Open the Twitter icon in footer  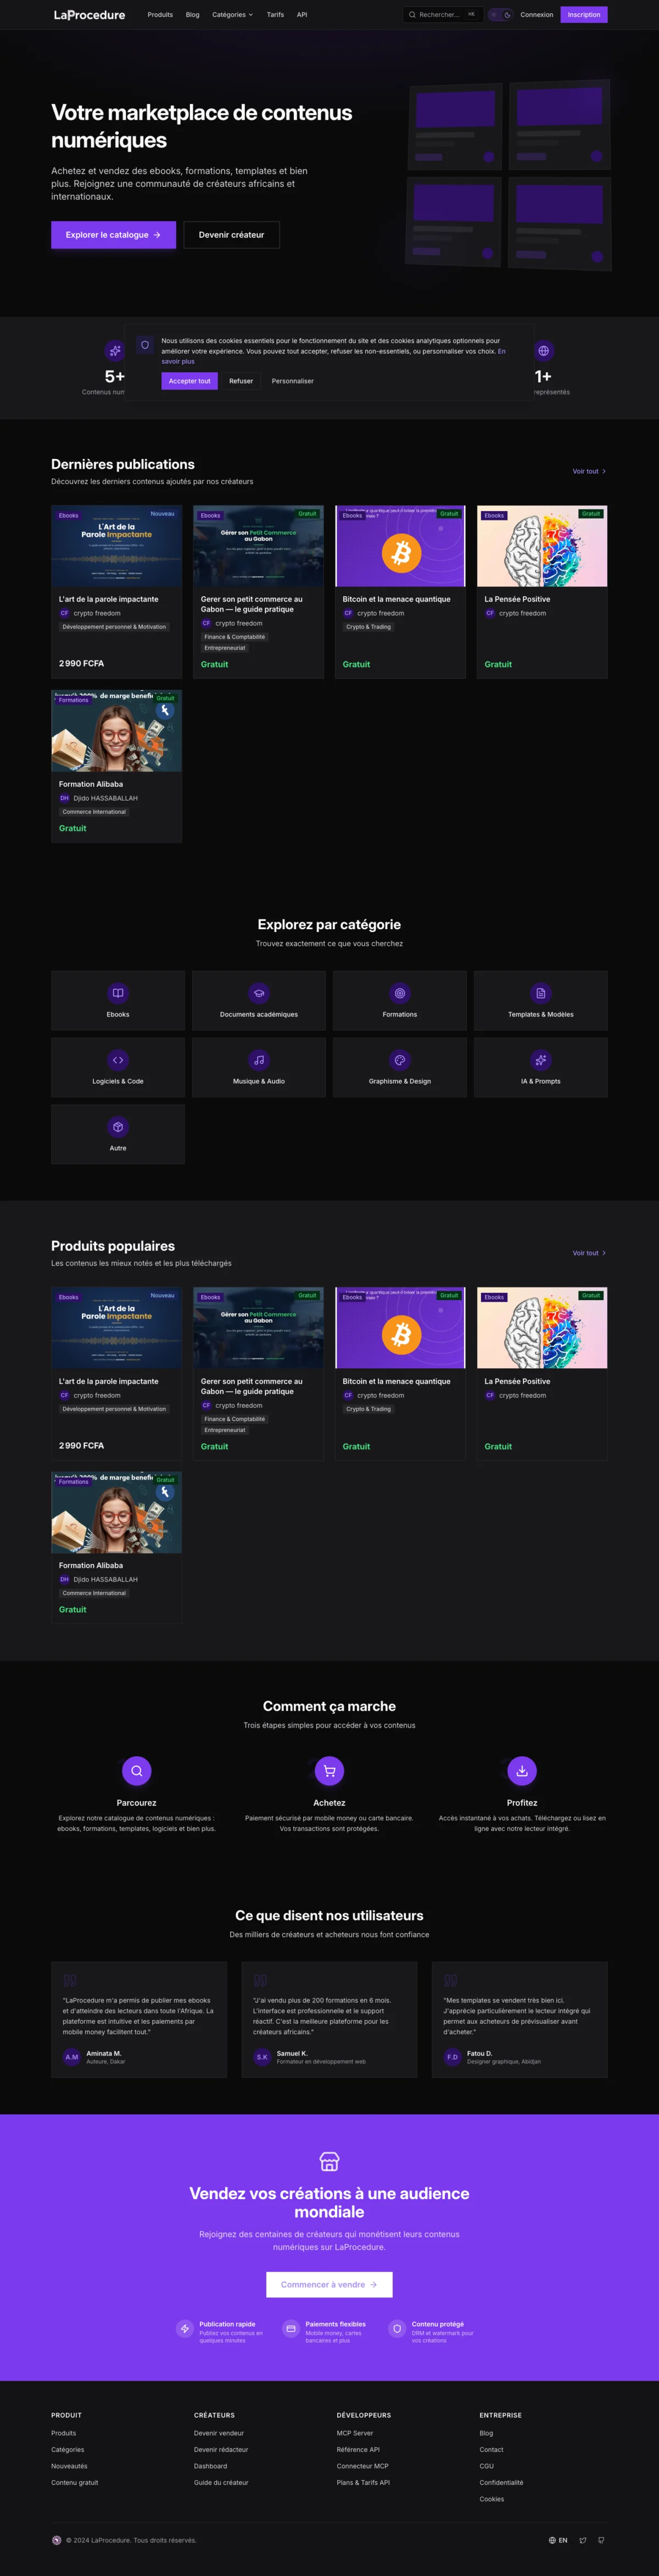[x=583, y=2540]
